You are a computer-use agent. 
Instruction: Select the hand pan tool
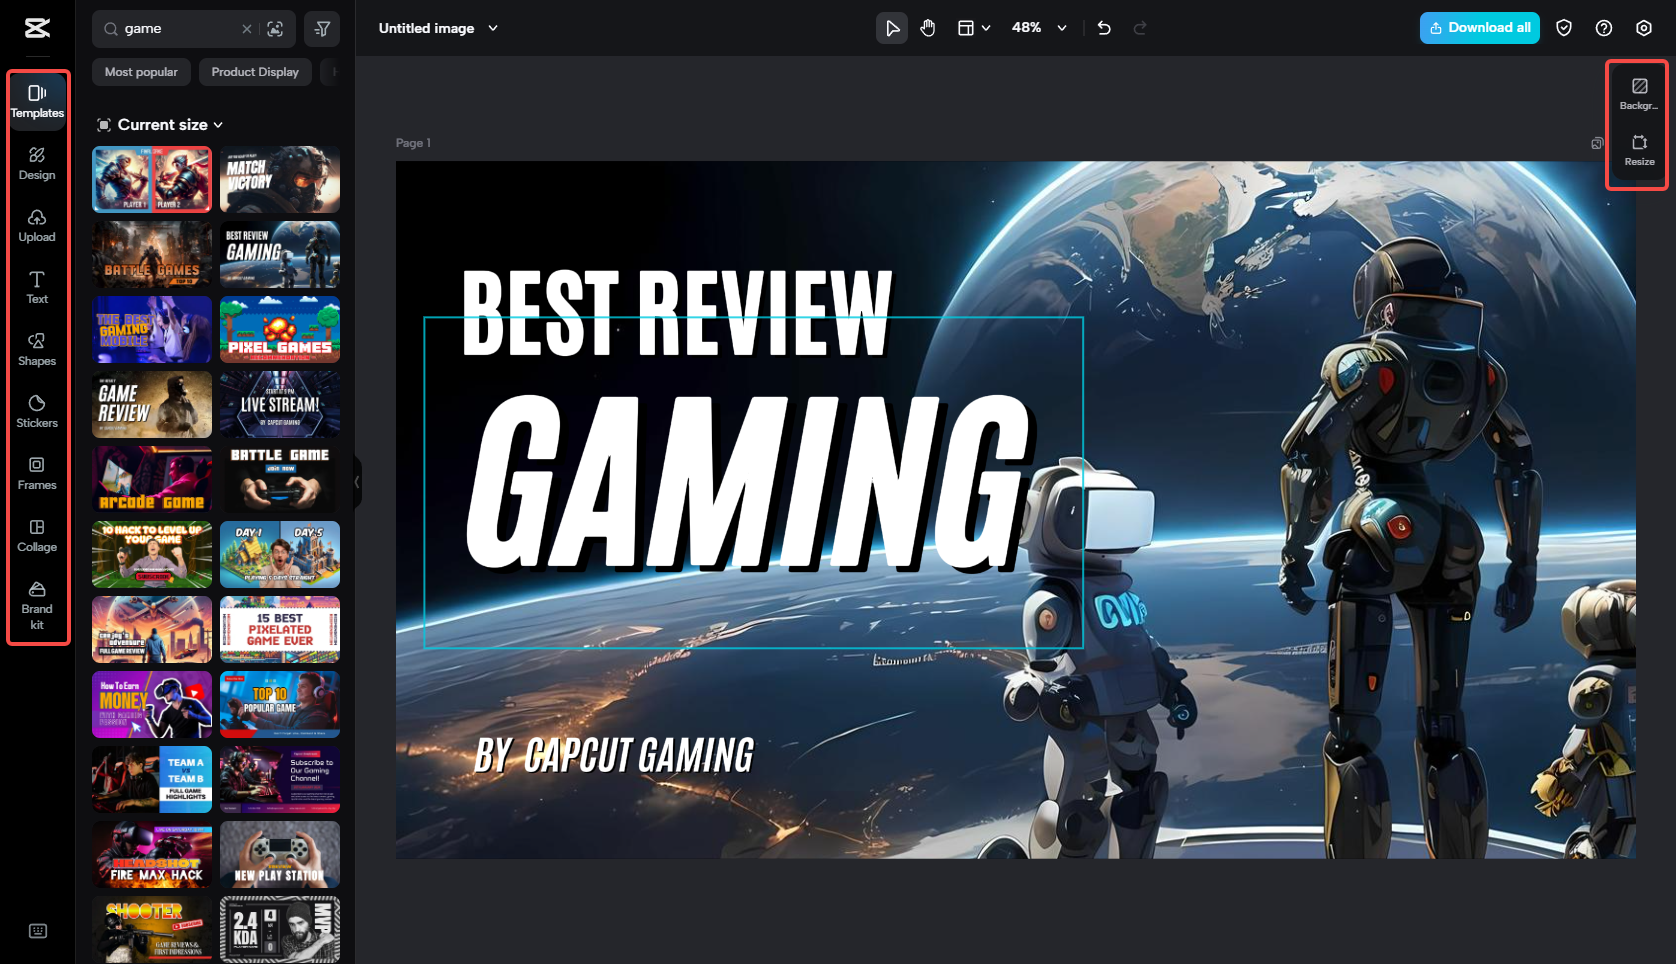928,28
